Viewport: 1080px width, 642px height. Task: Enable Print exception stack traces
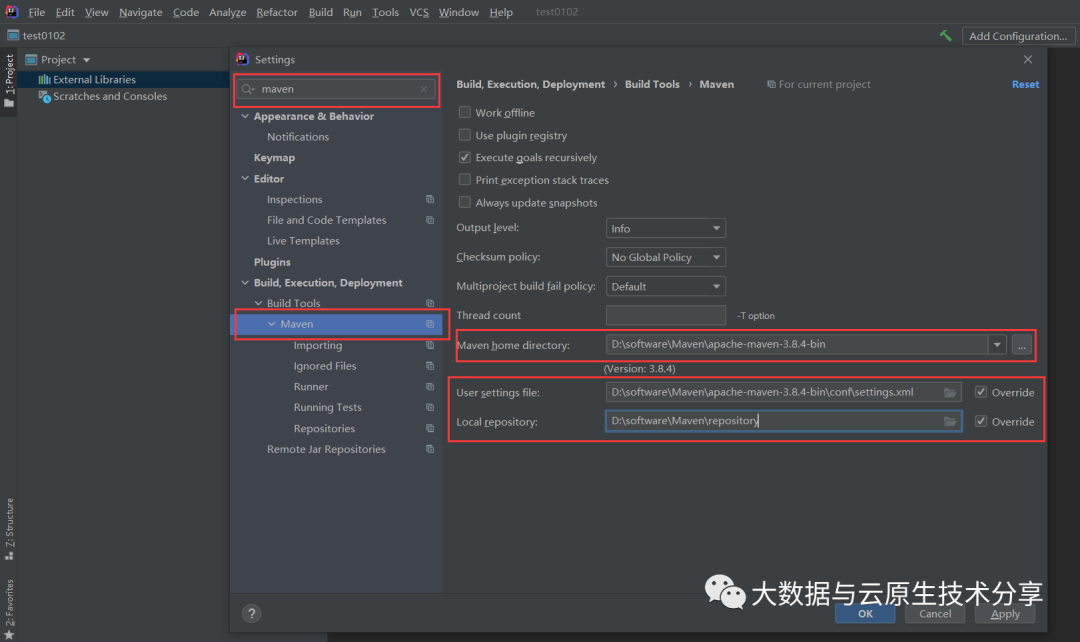pyautogui.click(x=465, y=180)
